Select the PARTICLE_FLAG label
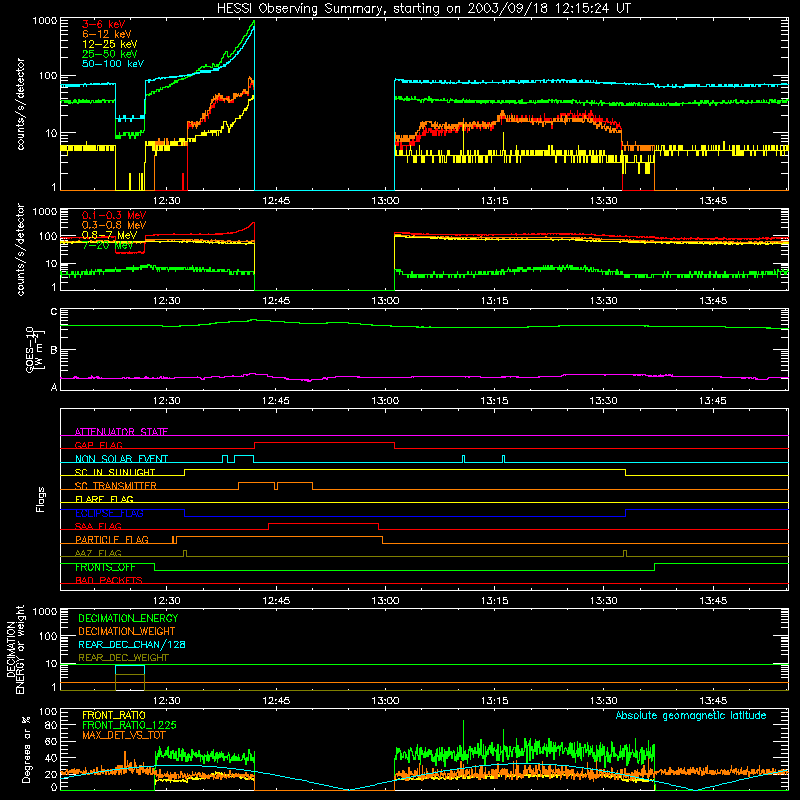800x800 pixels. [x=112, y=540]
